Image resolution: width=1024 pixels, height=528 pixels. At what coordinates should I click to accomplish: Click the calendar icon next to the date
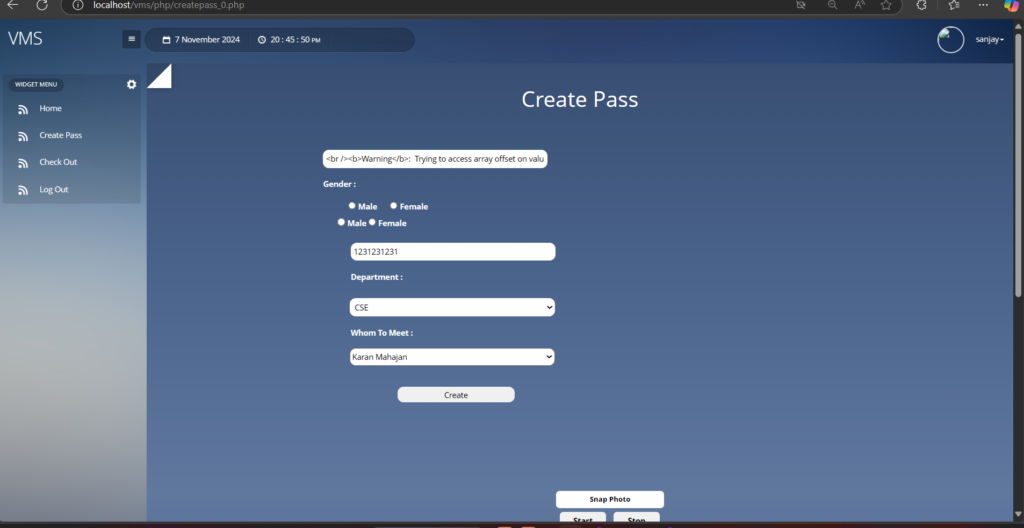click(x=167, y=40)
